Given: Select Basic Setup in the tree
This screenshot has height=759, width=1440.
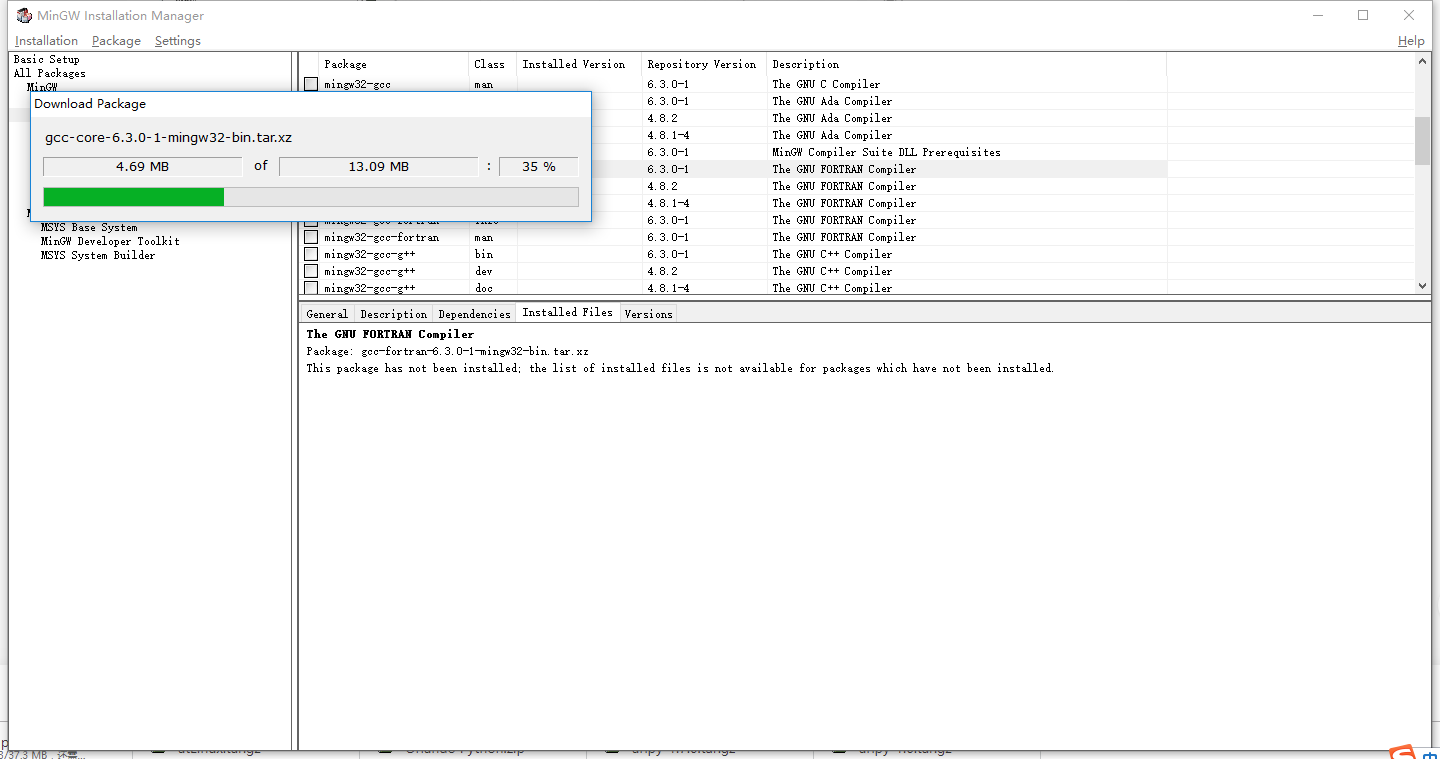Looking at the screenshot, I should point(46,59).
